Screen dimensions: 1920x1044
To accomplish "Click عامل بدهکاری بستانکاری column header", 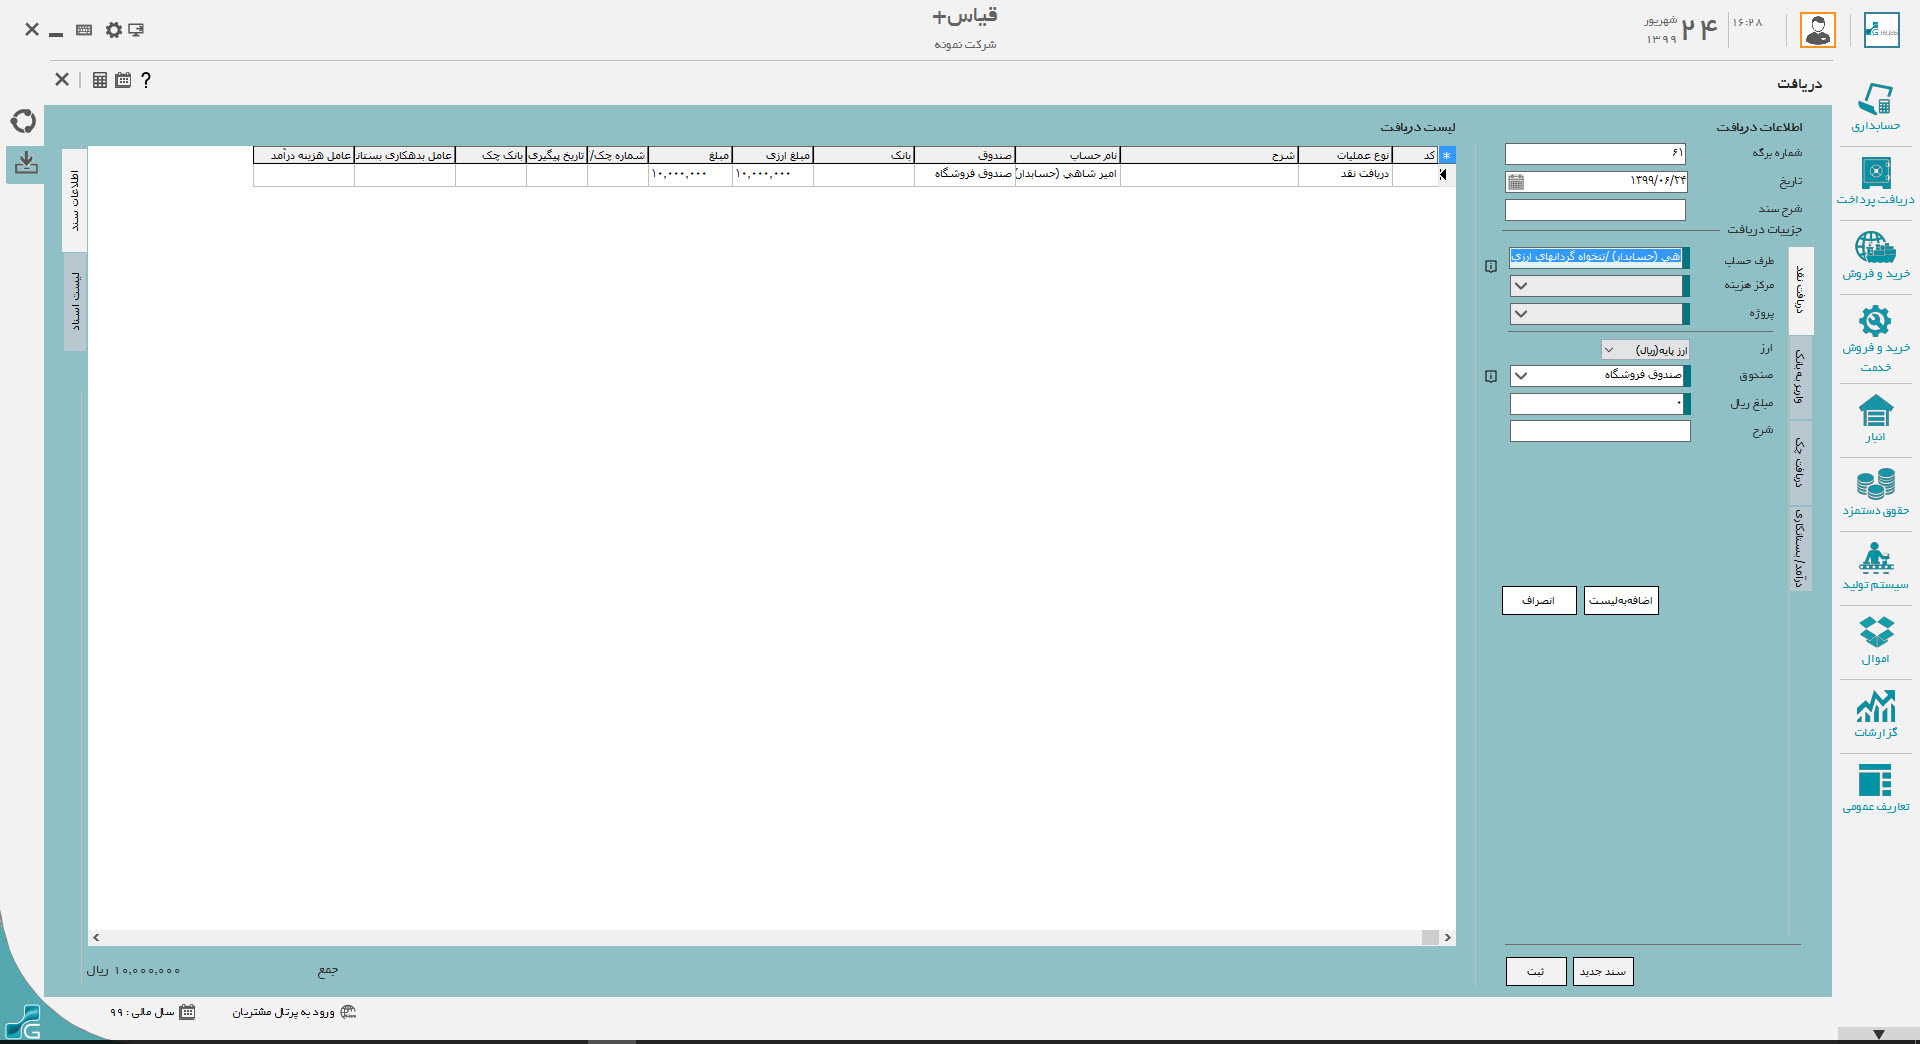I will [x=405, y=155].
